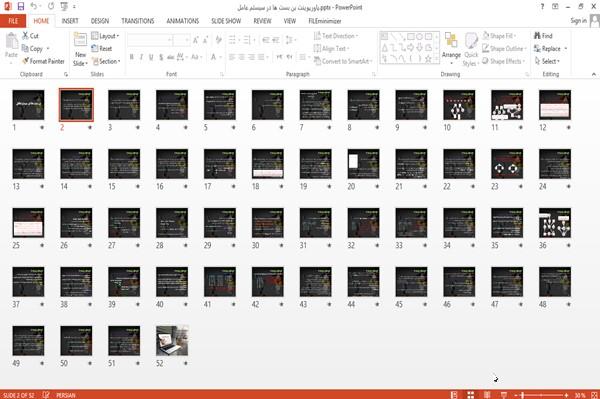This screenshot has height=399, width=600.
Task: Expand the Text Direction dropdown
Action: (x=336, y=36)
